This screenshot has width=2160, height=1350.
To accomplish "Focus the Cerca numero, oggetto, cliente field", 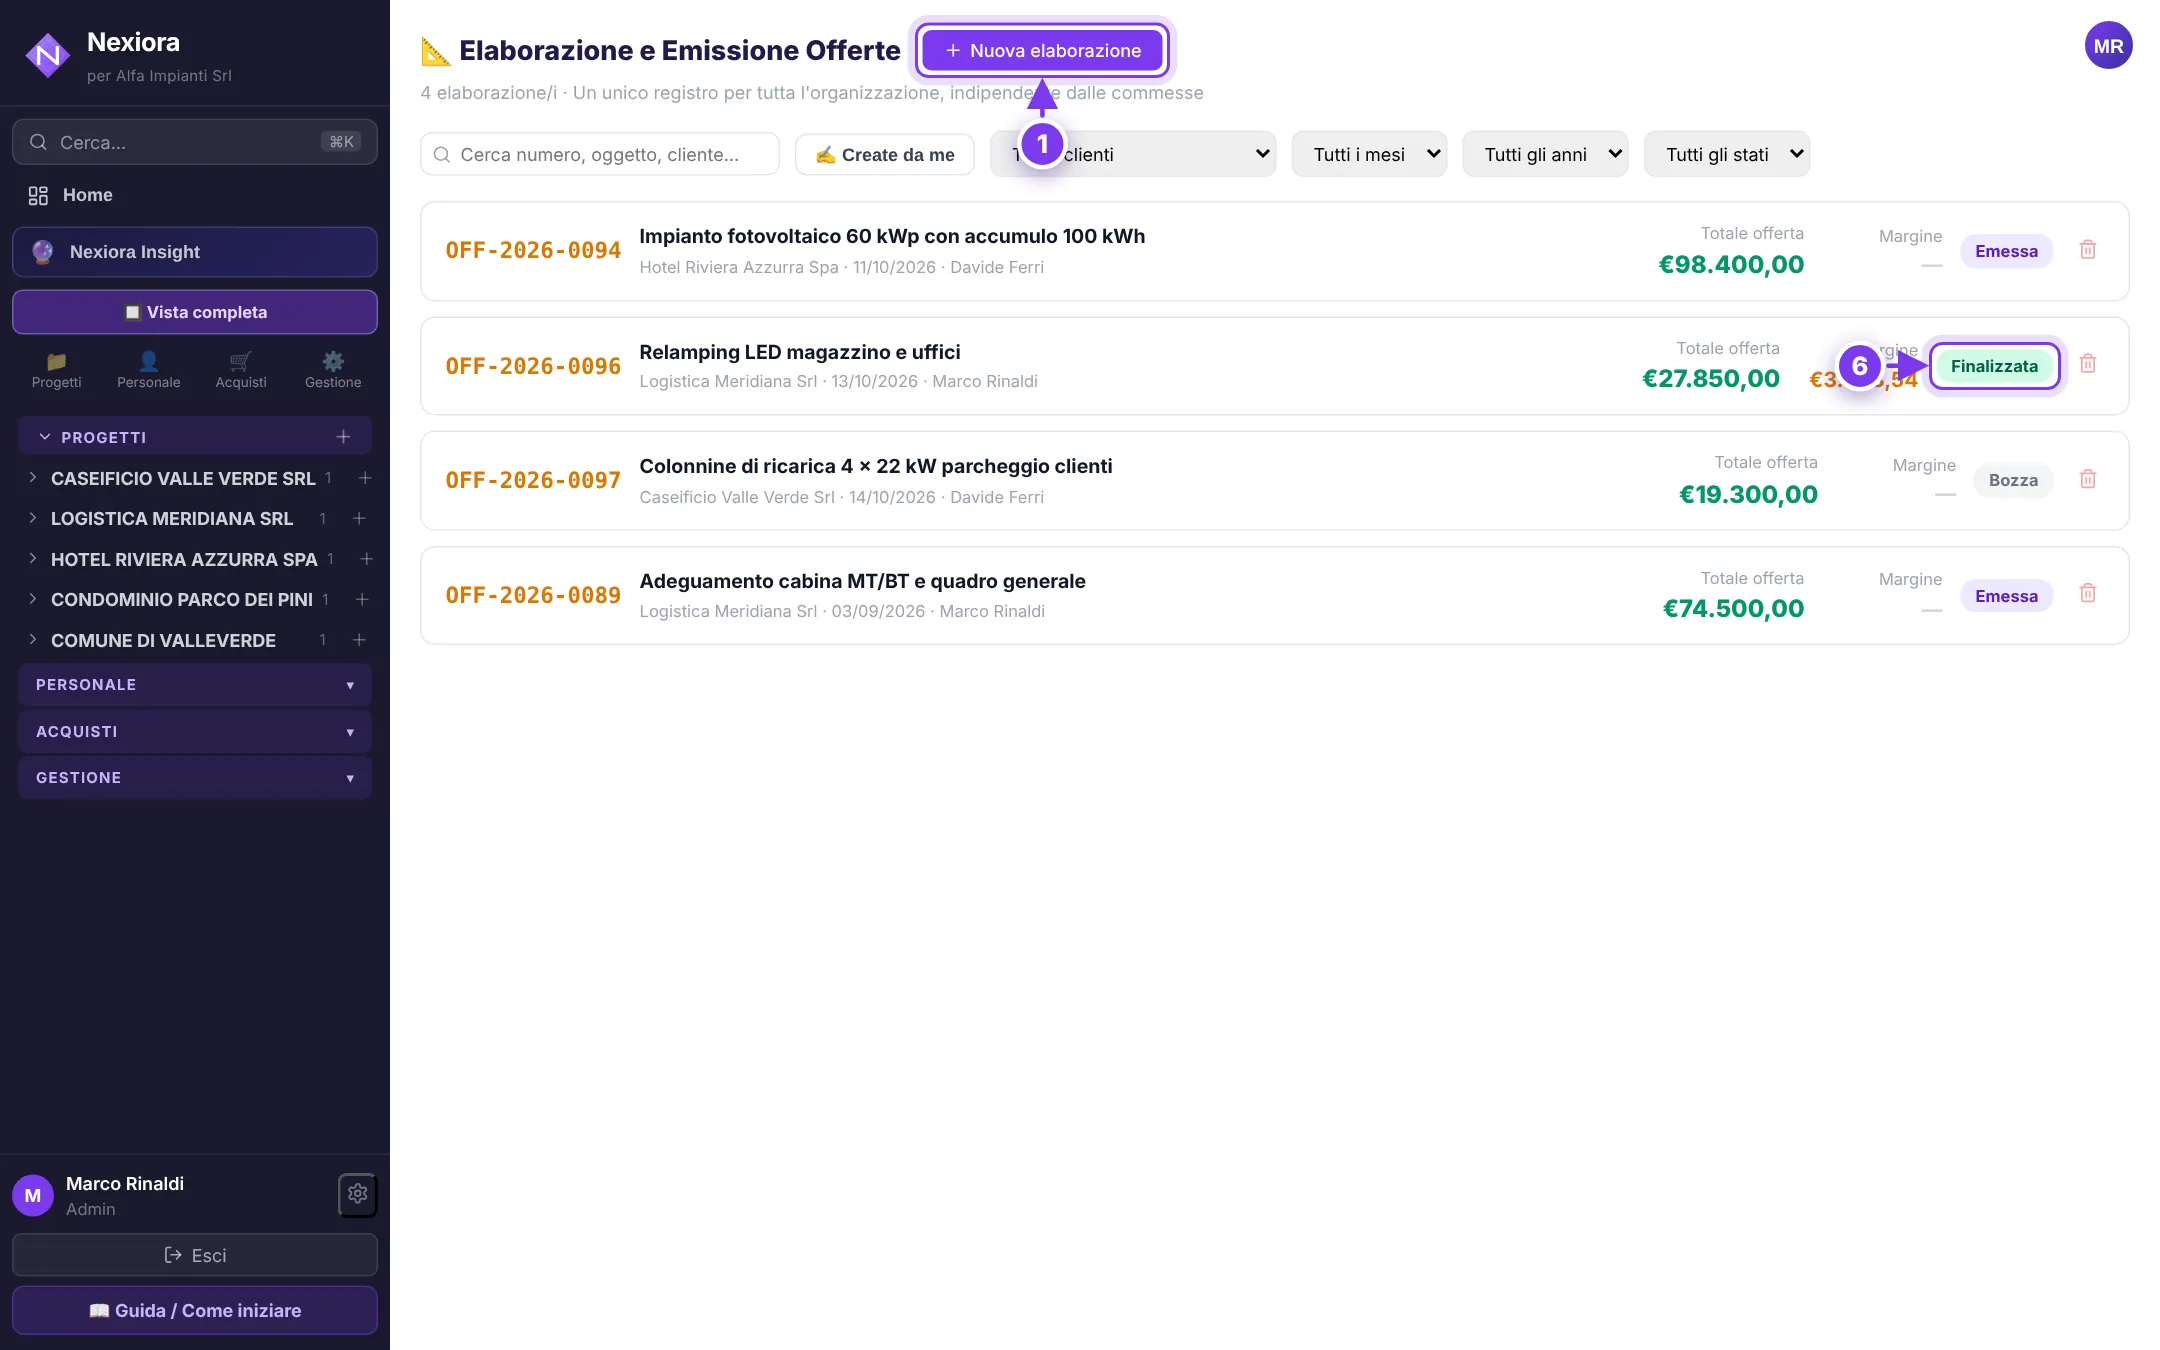I will [600, 155].
